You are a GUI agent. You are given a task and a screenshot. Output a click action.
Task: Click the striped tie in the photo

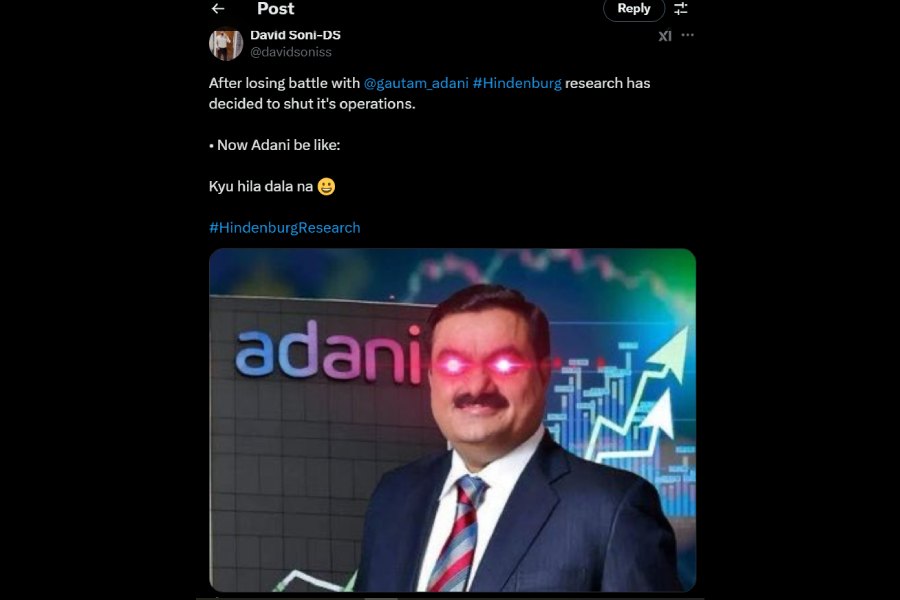[x=457, y=531]
